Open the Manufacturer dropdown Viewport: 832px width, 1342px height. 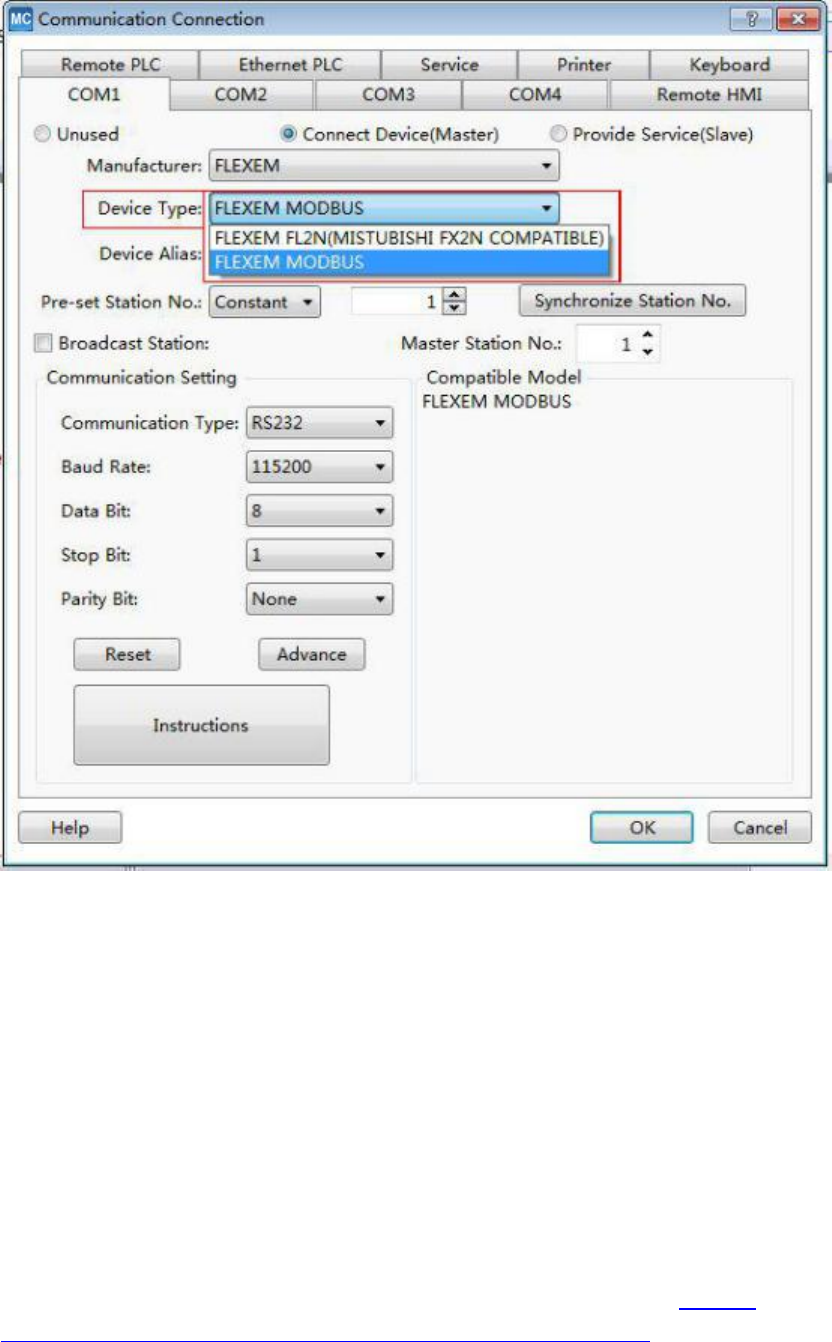384,165
